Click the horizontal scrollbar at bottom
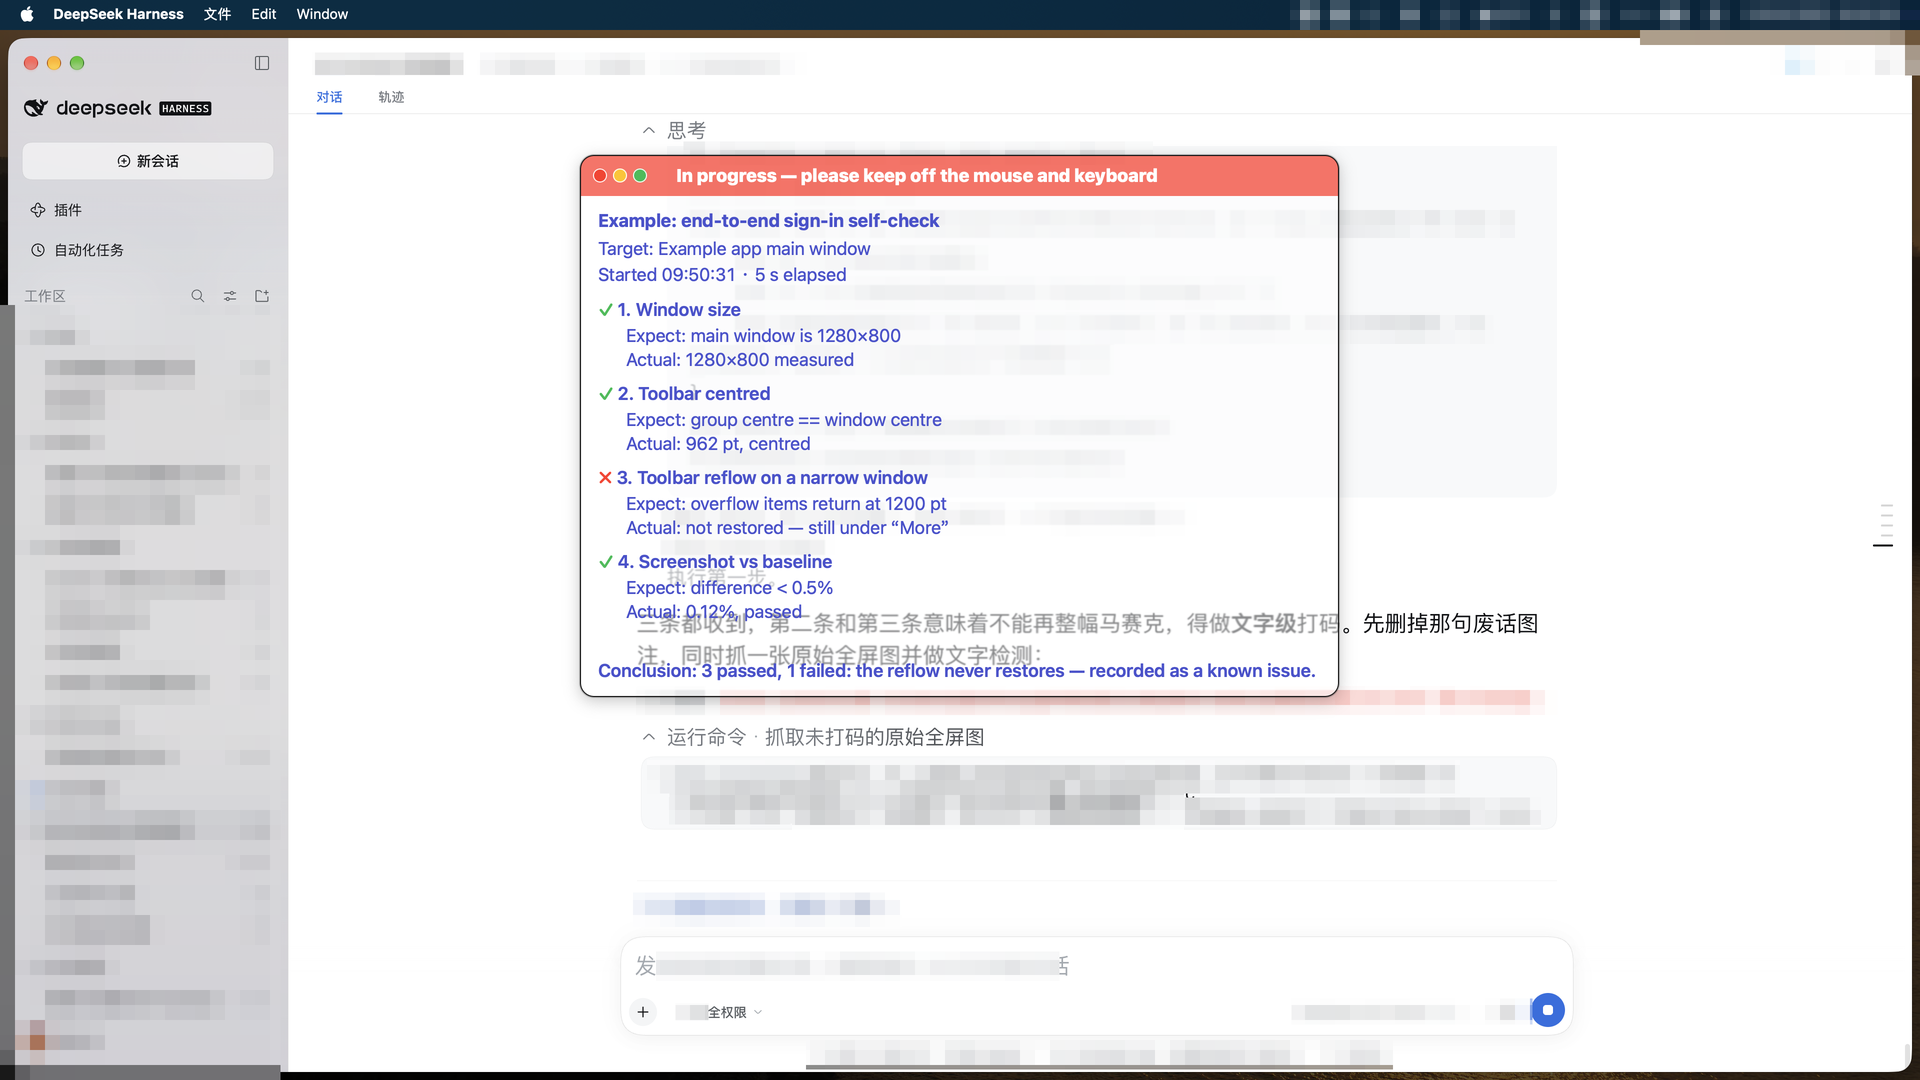 coord(1099,1067)
